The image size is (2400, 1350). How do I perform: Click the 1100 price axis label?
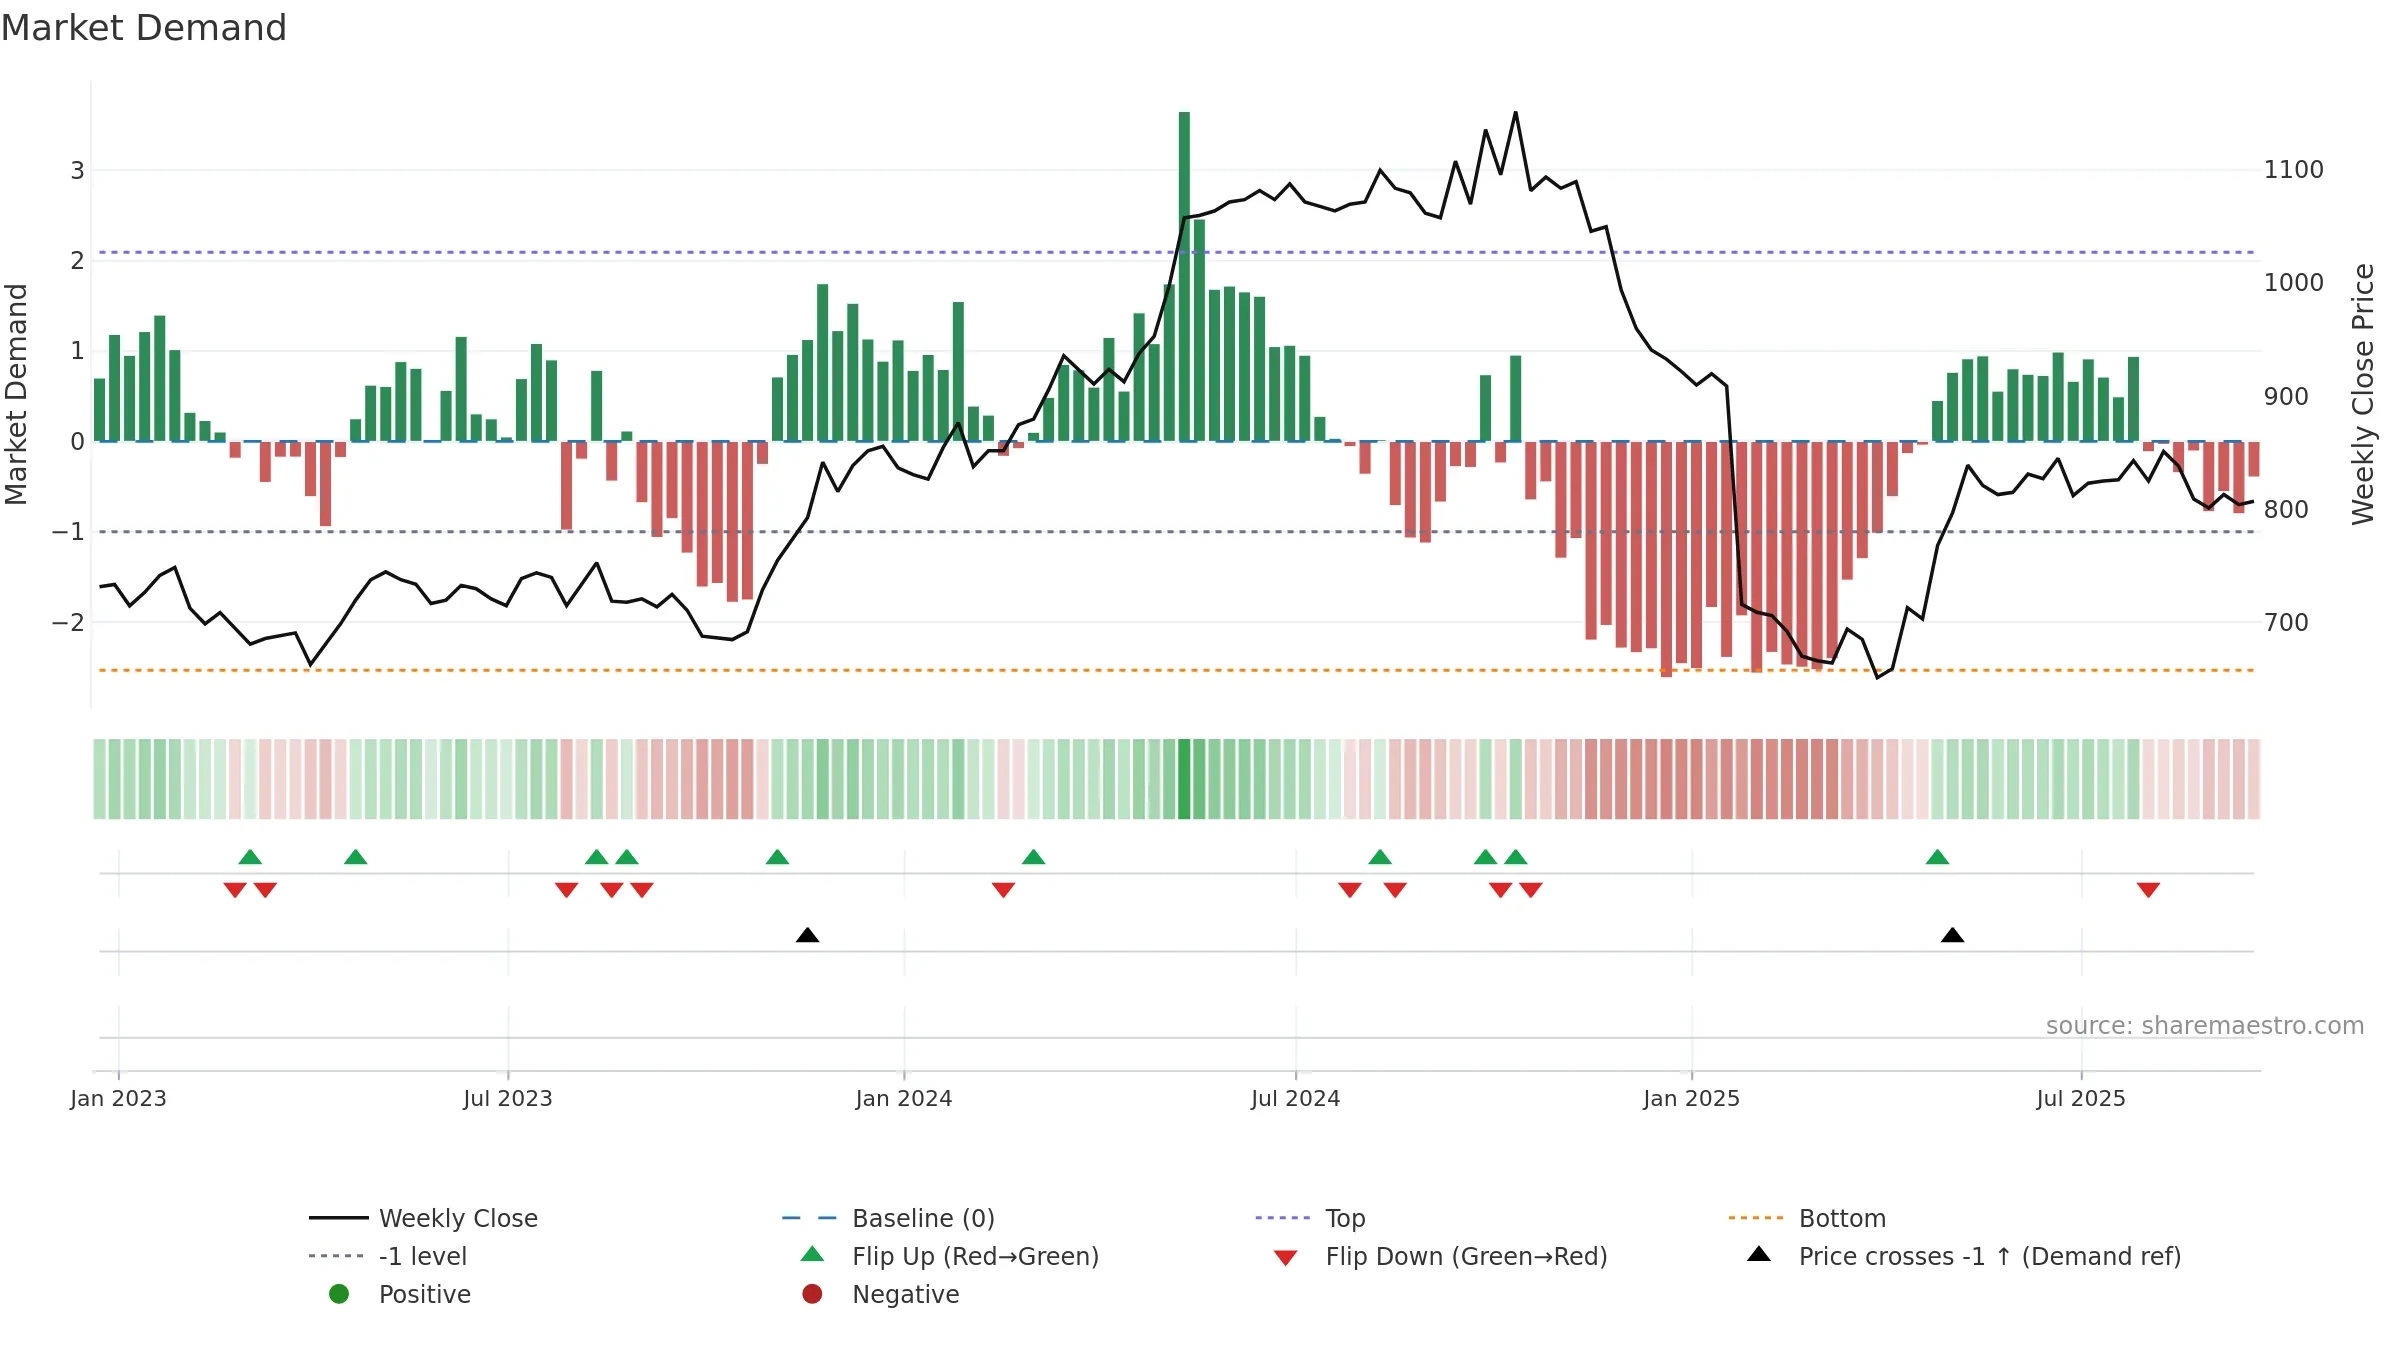point(2293,170)
